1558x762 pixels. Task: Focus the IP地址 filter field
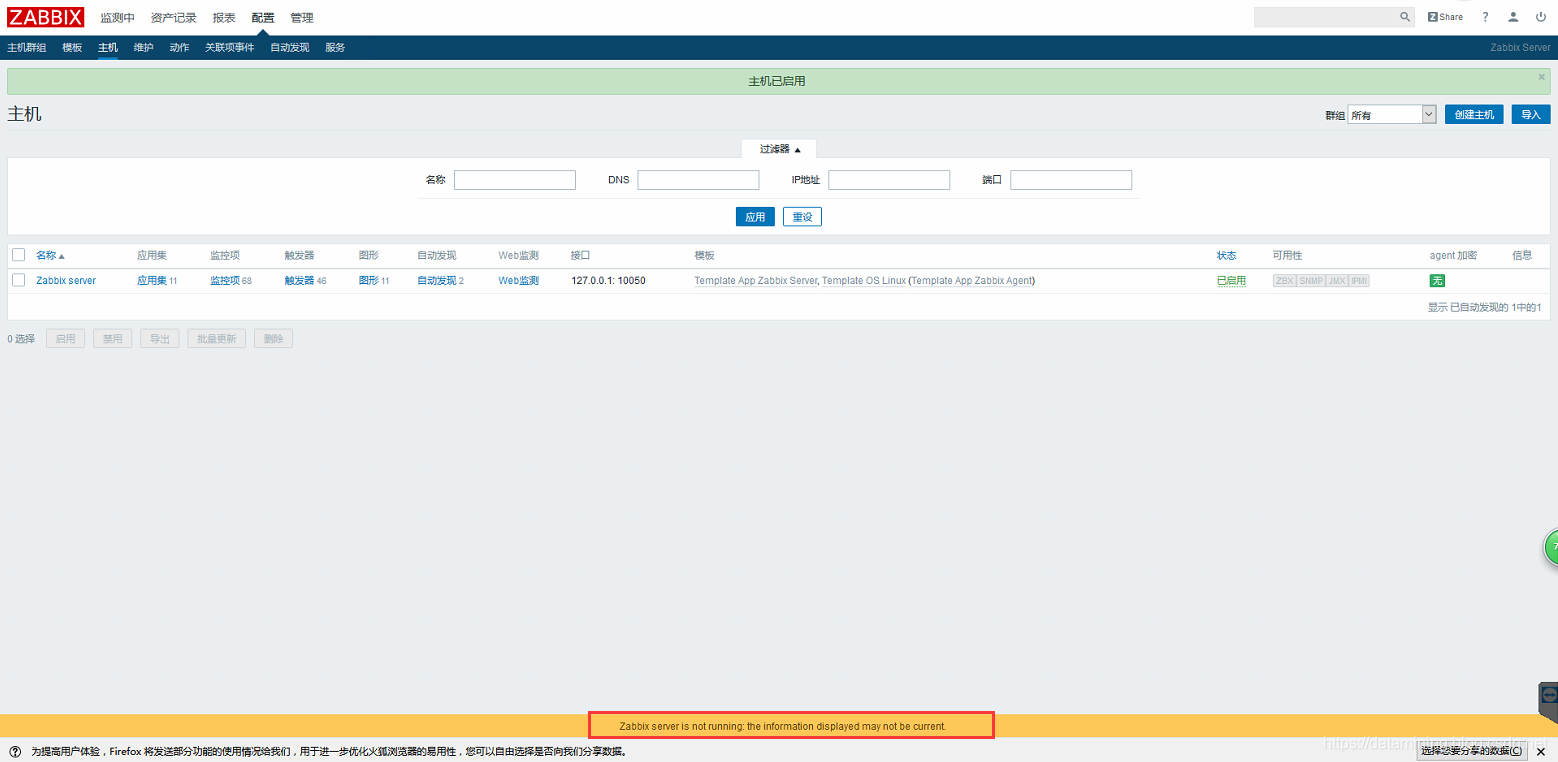point(889,180)
